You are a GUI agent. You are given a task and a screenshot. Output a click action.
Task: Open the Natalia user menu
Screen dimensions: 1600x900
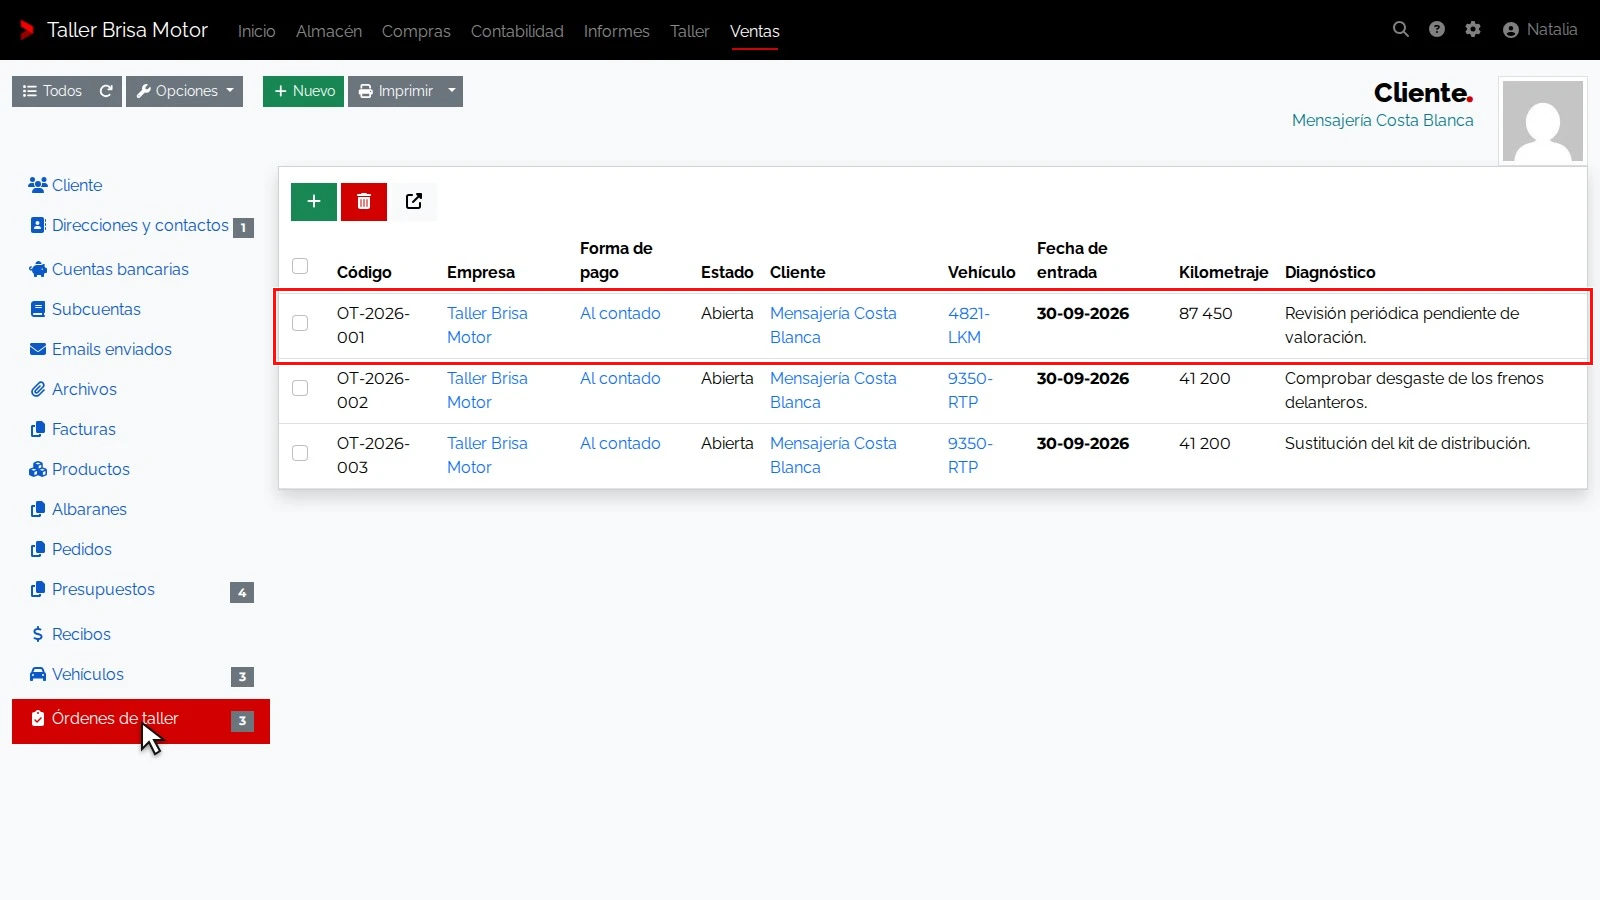pos(1540,30)
